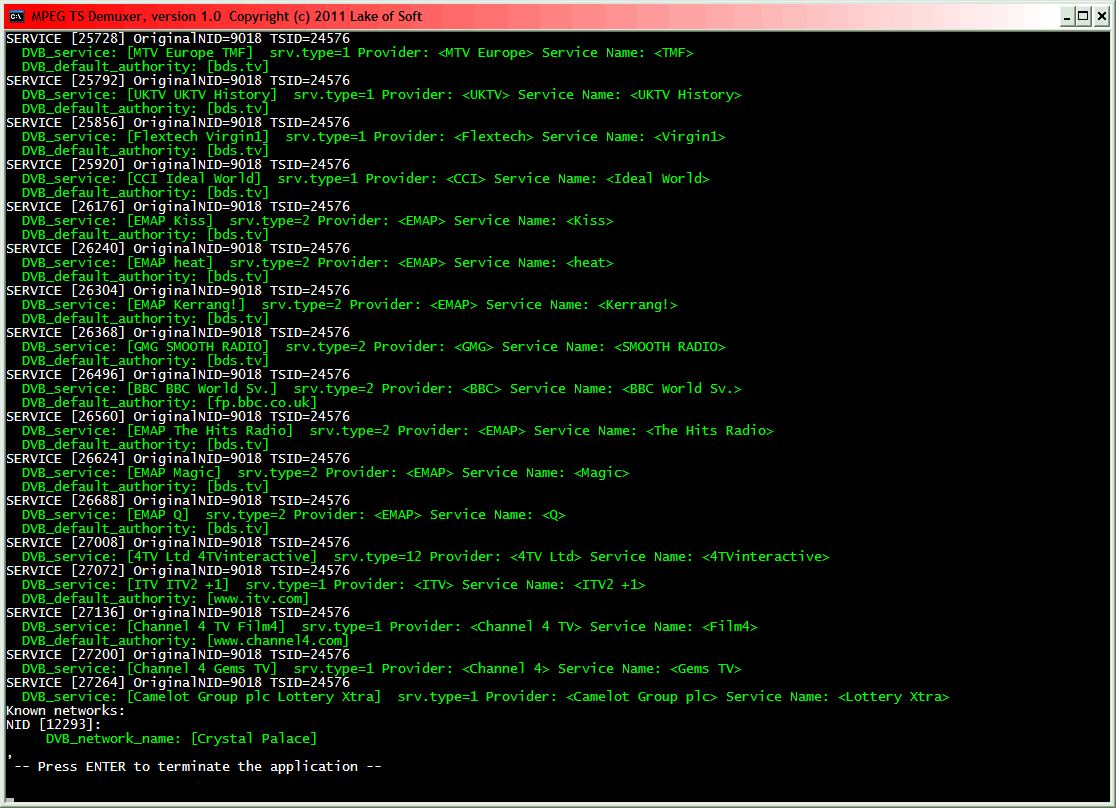
Task: Click the EMAP The Hits Radio DVB_service line
Action: (x=398, y=431)
